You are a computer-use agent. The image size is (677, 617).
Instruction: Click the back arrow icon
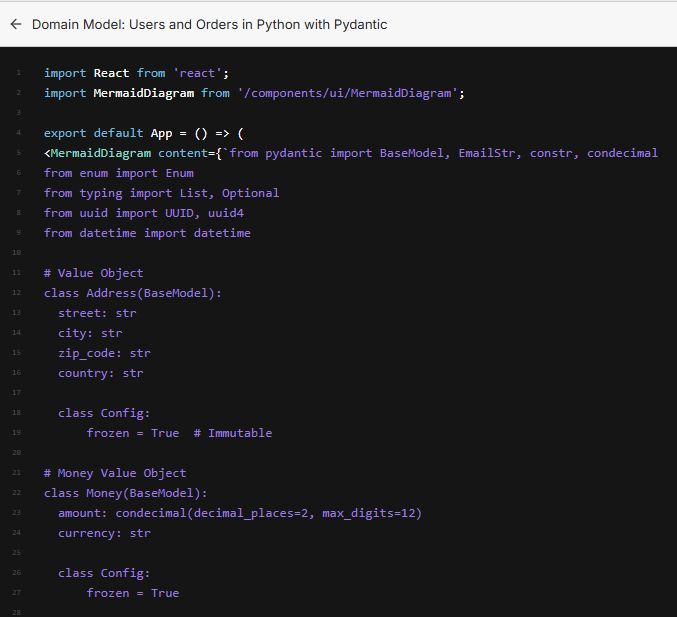coord(16,24)
